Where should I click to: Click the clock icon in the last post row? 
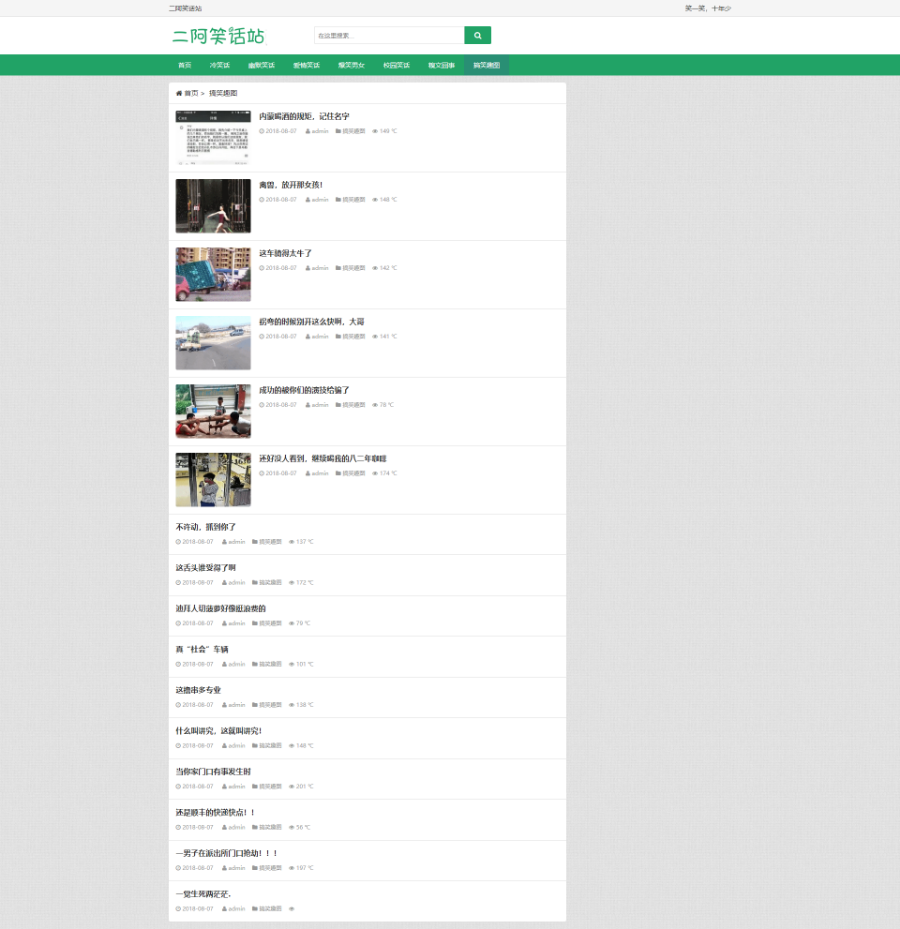(178, 909)
